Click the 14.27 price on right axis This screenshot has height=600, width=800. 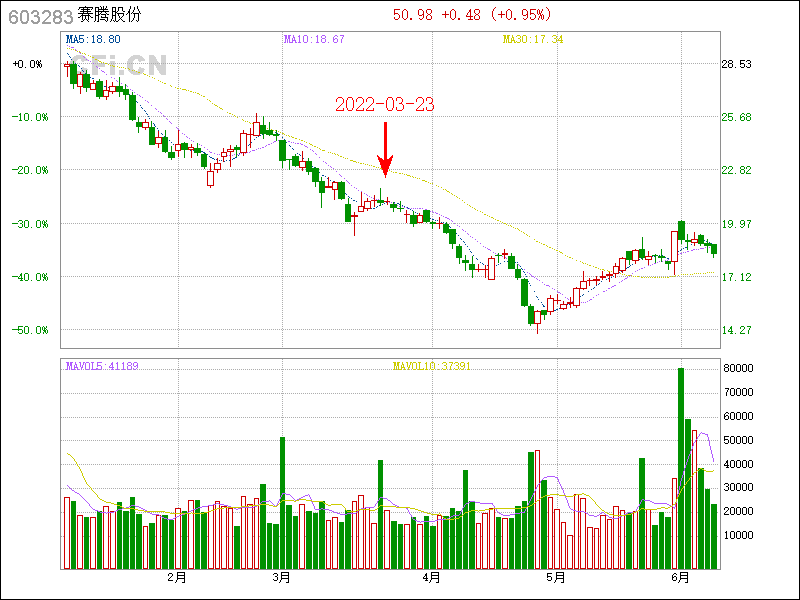coord(737,330)
